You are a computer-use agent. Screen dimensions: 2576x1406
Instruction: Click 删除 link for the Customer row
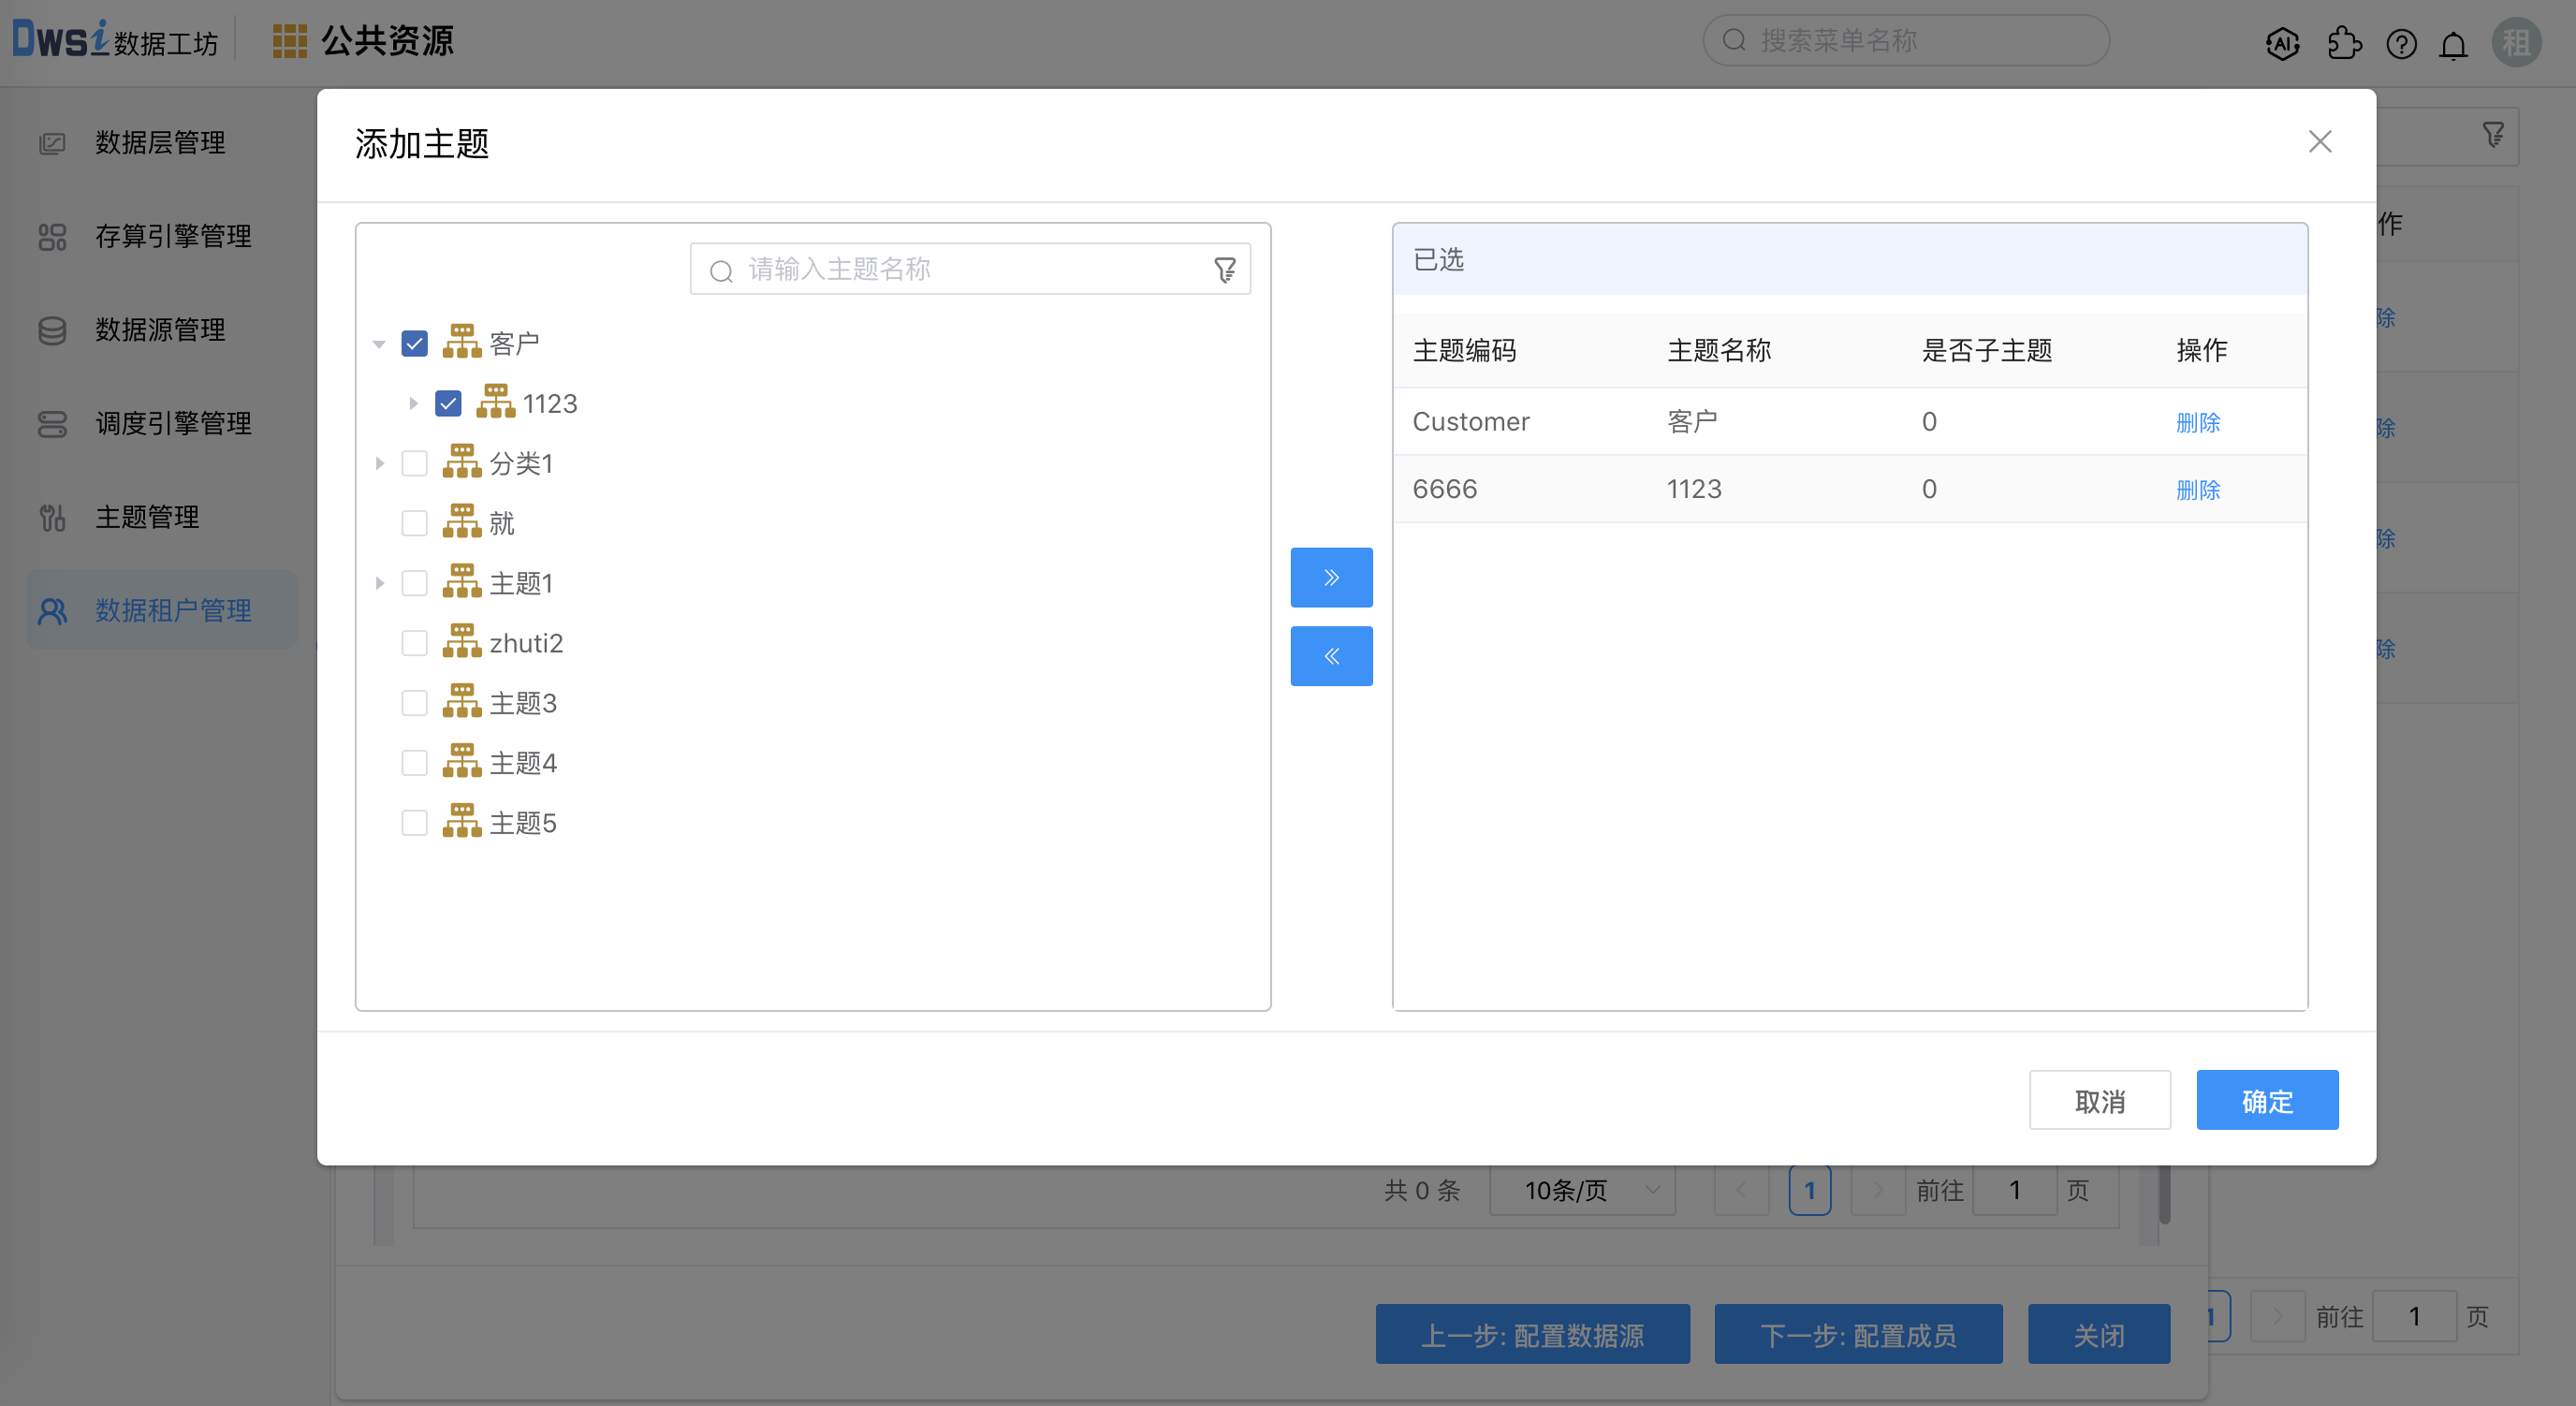pos(2197,422)
